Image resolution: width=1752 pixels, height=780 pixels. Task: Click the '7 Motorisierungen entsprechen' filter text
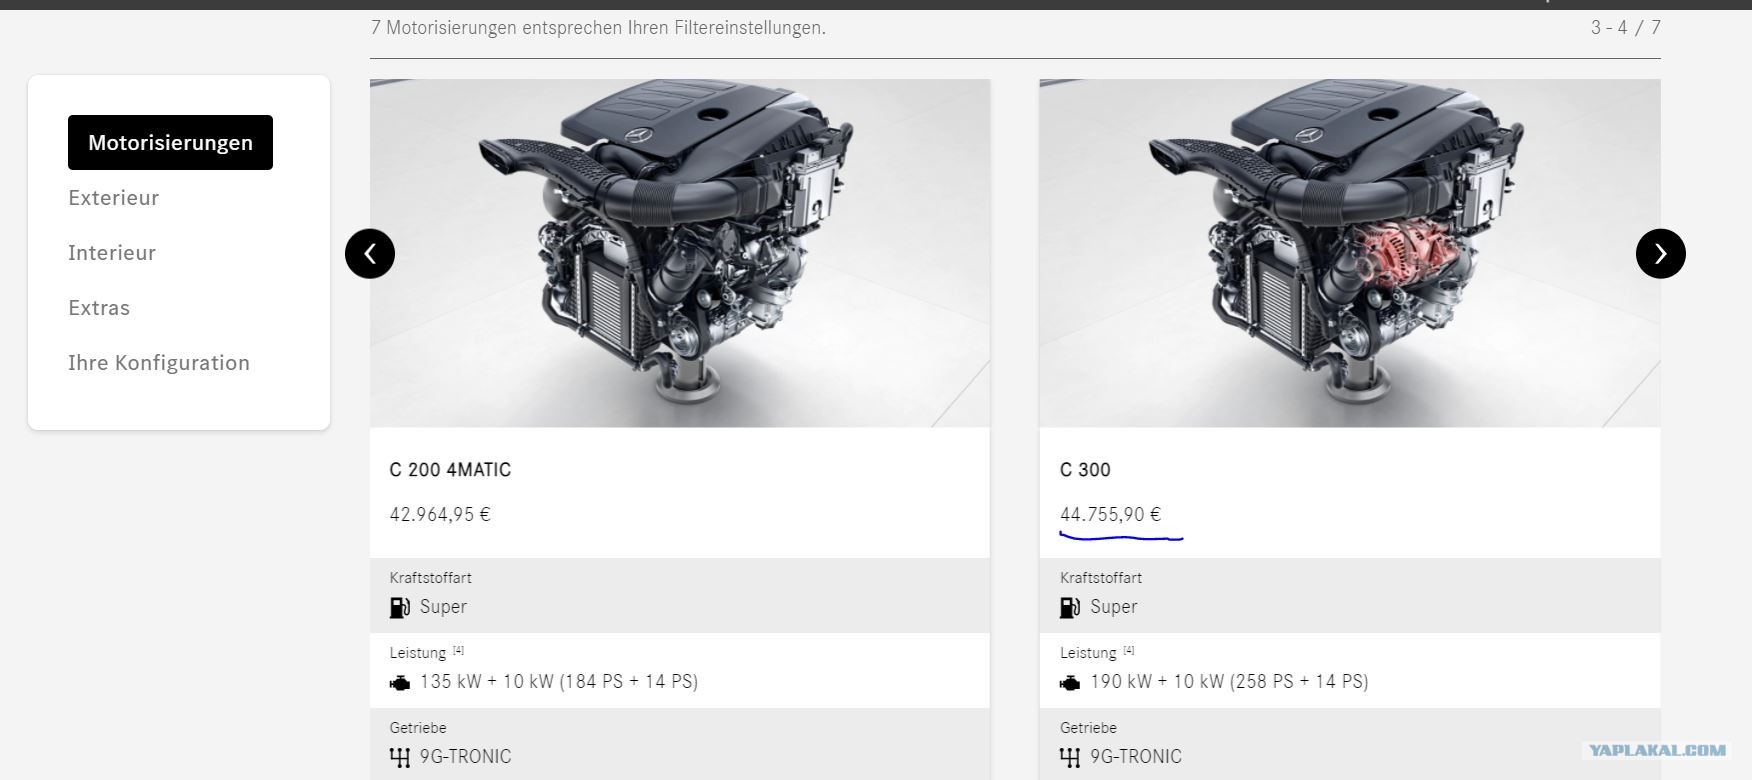point(598,28)
